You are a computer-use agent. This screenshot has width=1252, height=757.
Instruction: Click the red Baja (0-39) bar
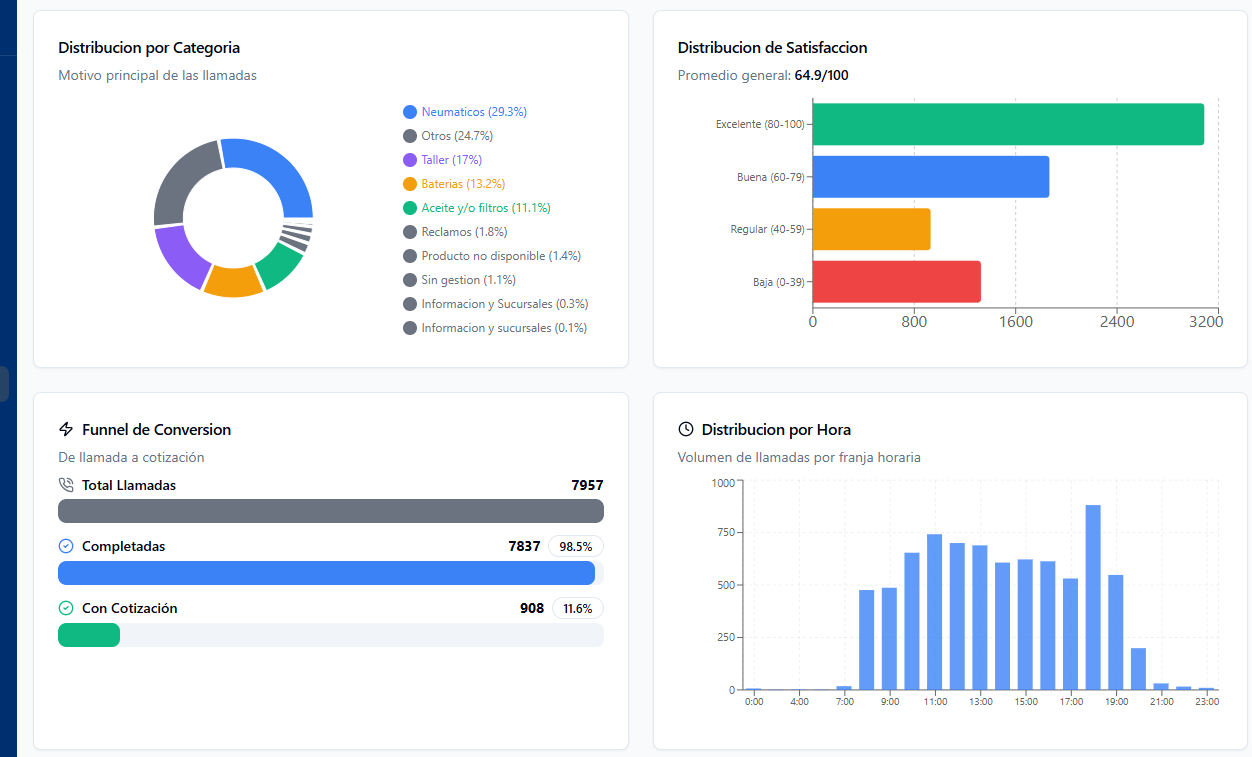pyautogui.click(x=897, y=281)
